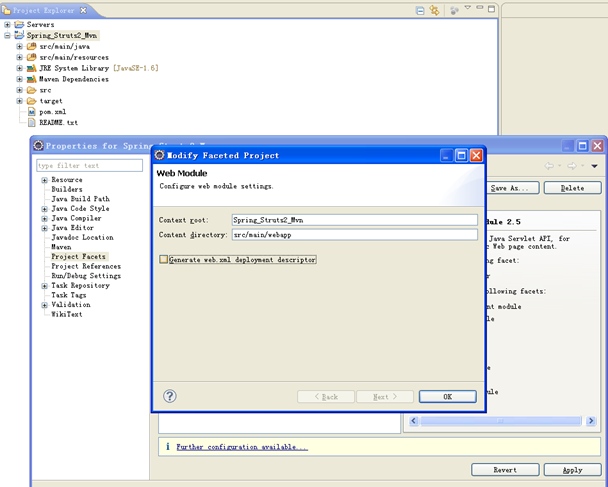Expand src/main/resources folder
608x487 pixels.
coord(19,57)
